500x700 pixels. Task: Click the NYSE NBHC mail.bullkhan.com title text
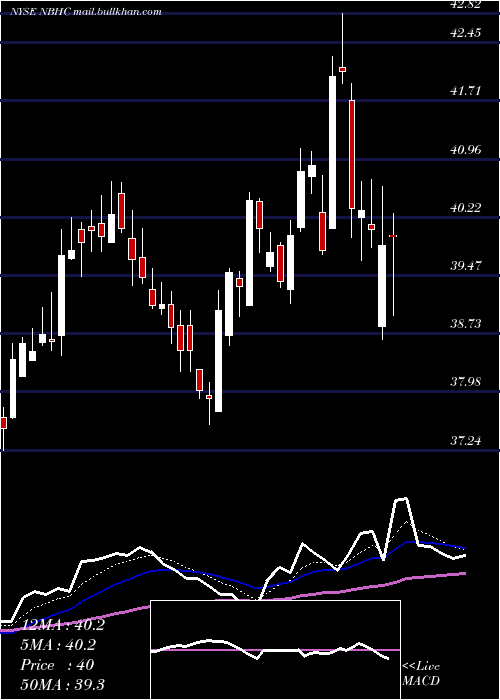point(86,12)
